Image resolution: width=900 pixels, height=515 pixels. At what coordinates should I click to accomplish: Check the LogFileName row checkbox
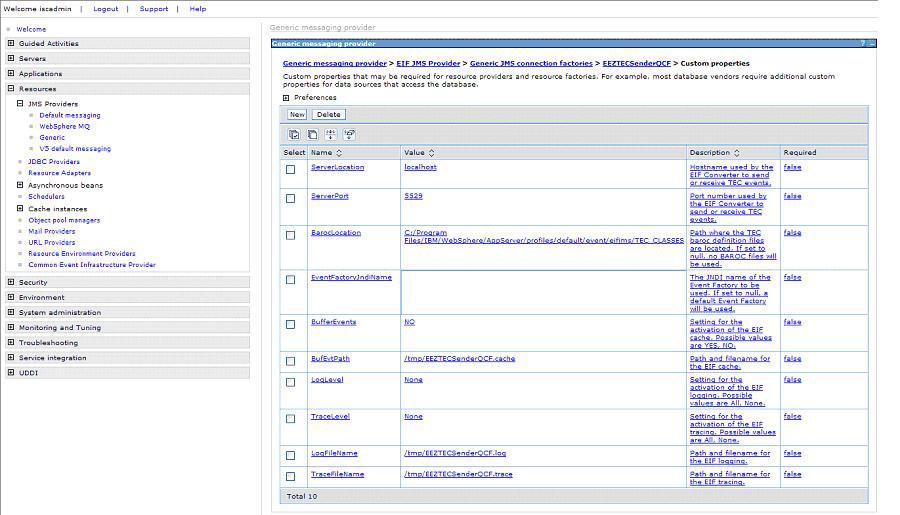(290, 455)
